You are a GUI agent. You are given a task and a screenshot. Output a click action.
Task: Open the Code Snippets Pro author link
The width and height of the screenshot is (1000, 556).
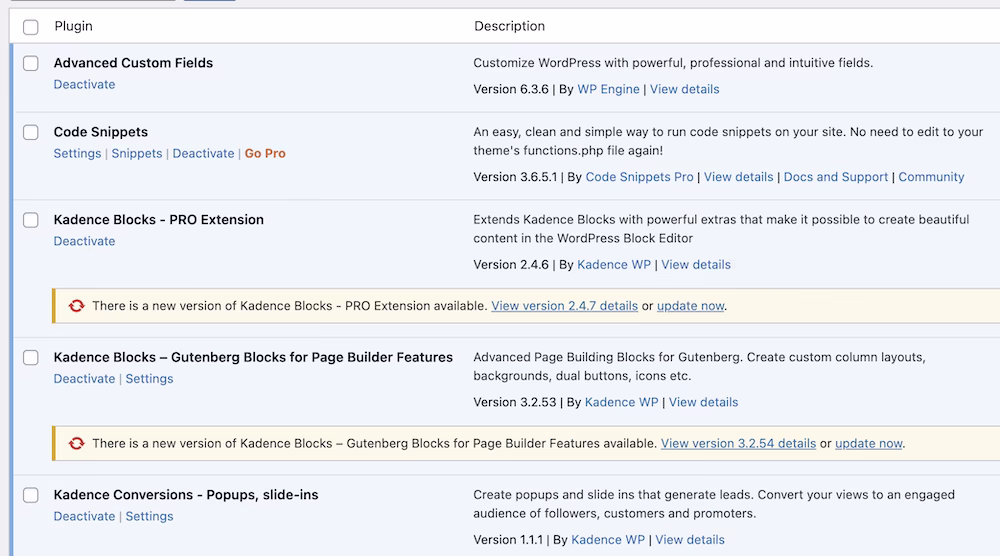pos(639,177)
